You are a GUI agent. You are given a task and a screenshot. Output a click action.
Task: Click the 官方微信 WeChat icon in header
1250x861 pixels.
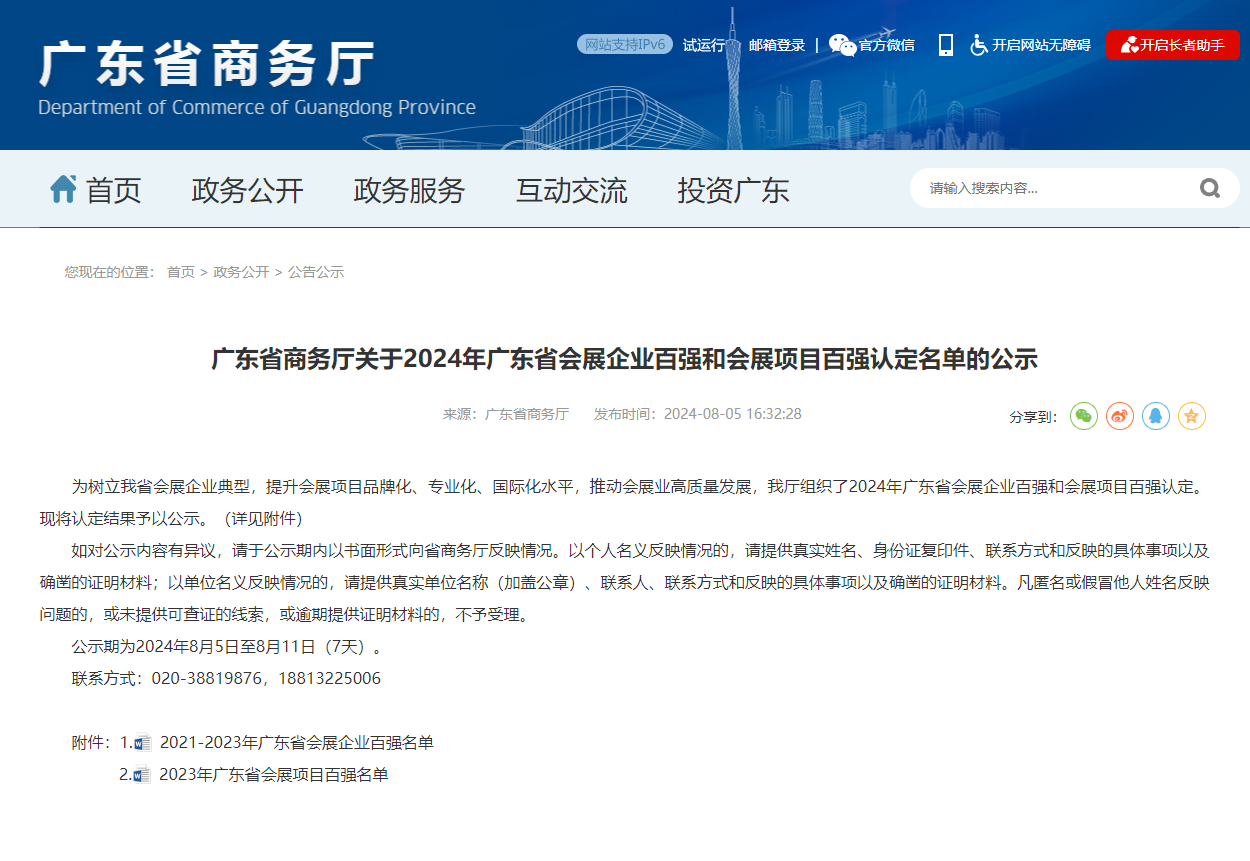click(x=842, y=45)
